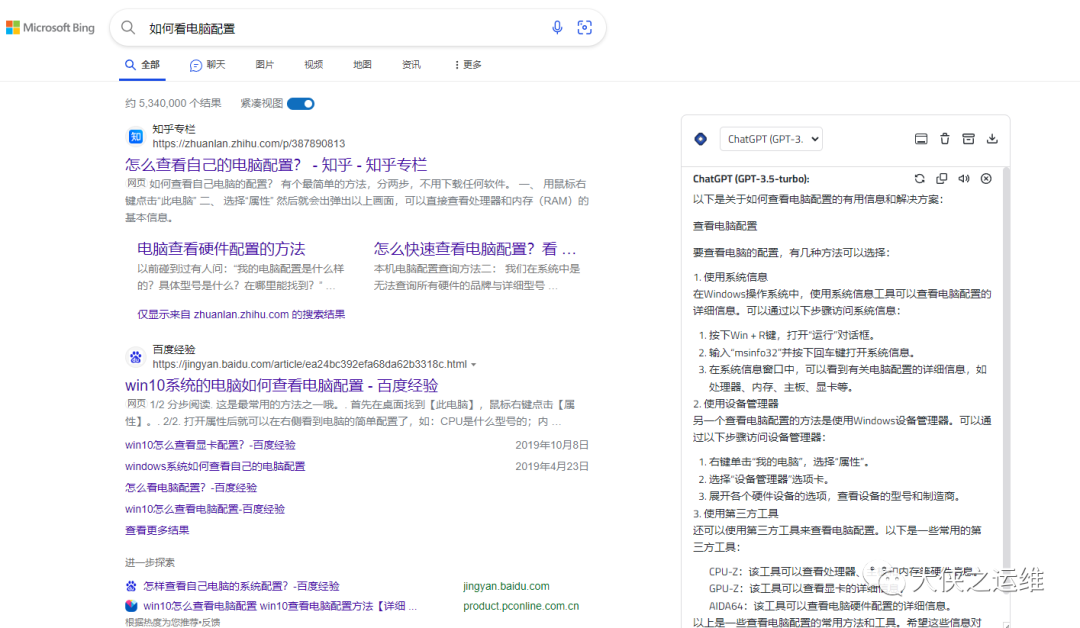This screenshot has height=628, width=1080.
Task: Switch to the 资讯 tab
Action: [x=411, y=65]
